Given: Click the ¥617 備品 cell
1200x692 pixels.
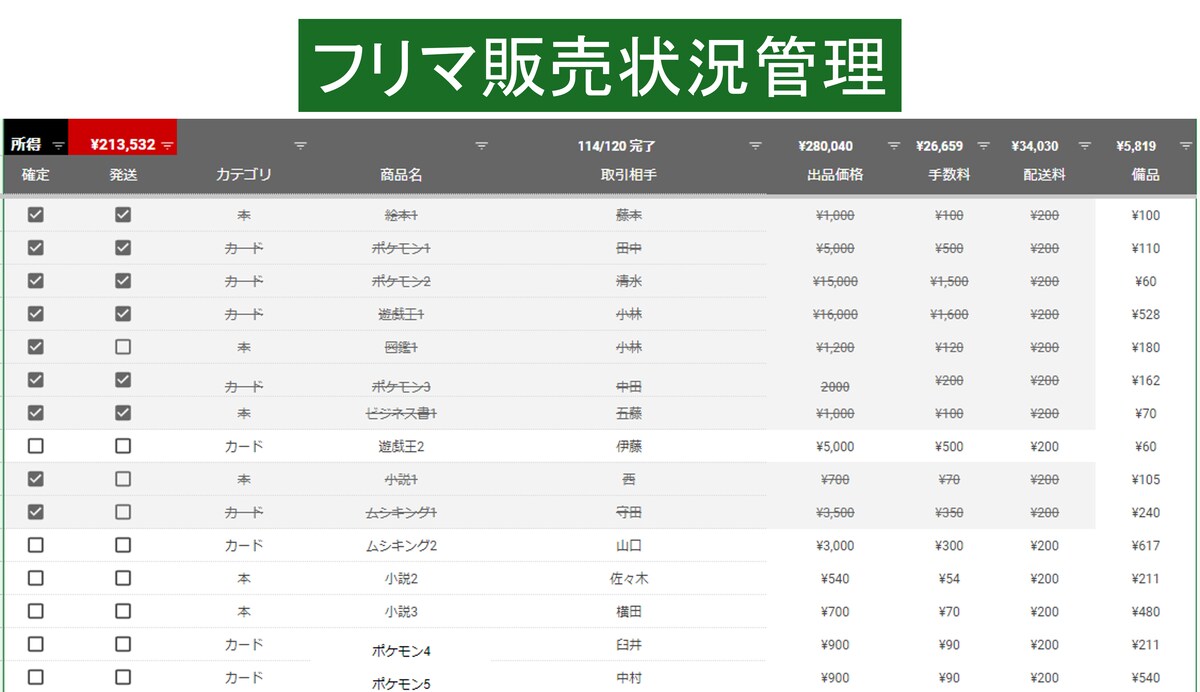Looking at the screenshot, I should pos(1146,545).
